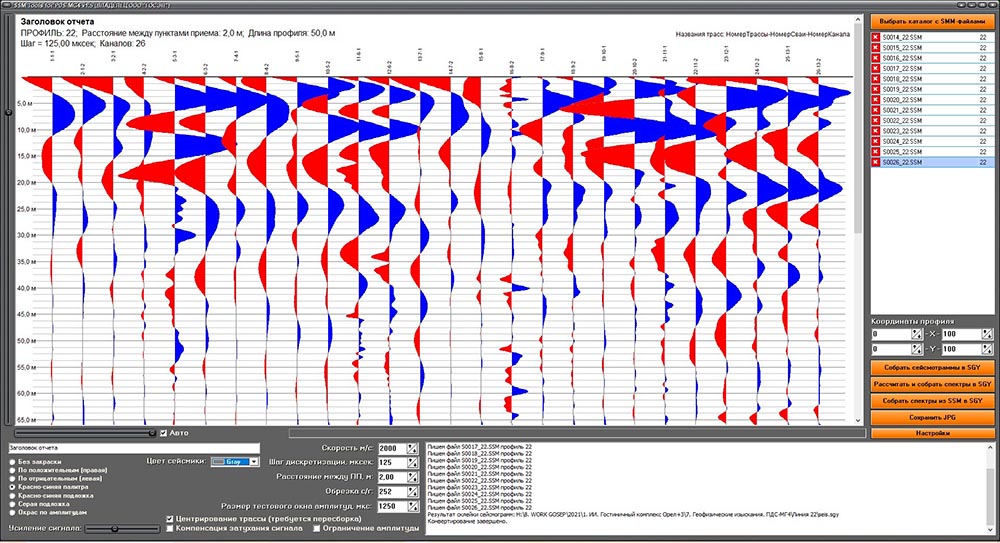
Task: Click the red X next to S0023_22.SSM
Action: 876,131
